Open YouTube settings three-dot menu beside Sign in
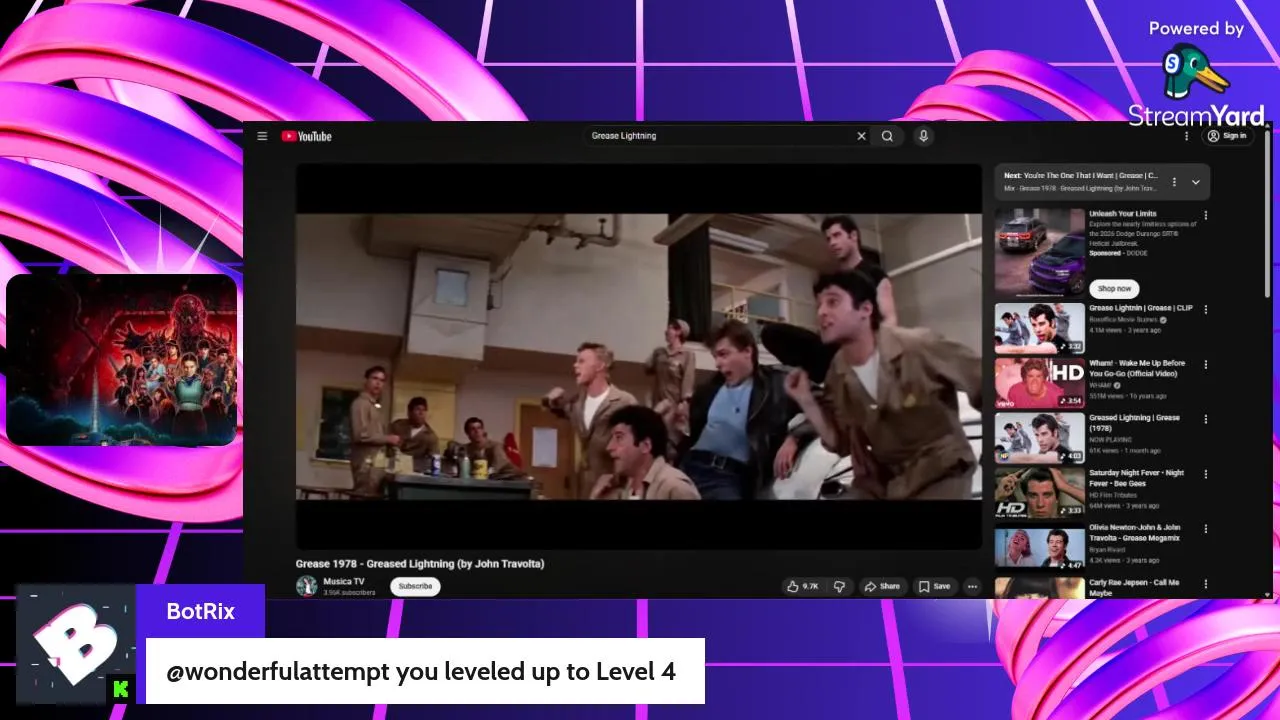The height and width of the screenshot is (720, 1280). pyautogui.click(x=1187, y=136)
